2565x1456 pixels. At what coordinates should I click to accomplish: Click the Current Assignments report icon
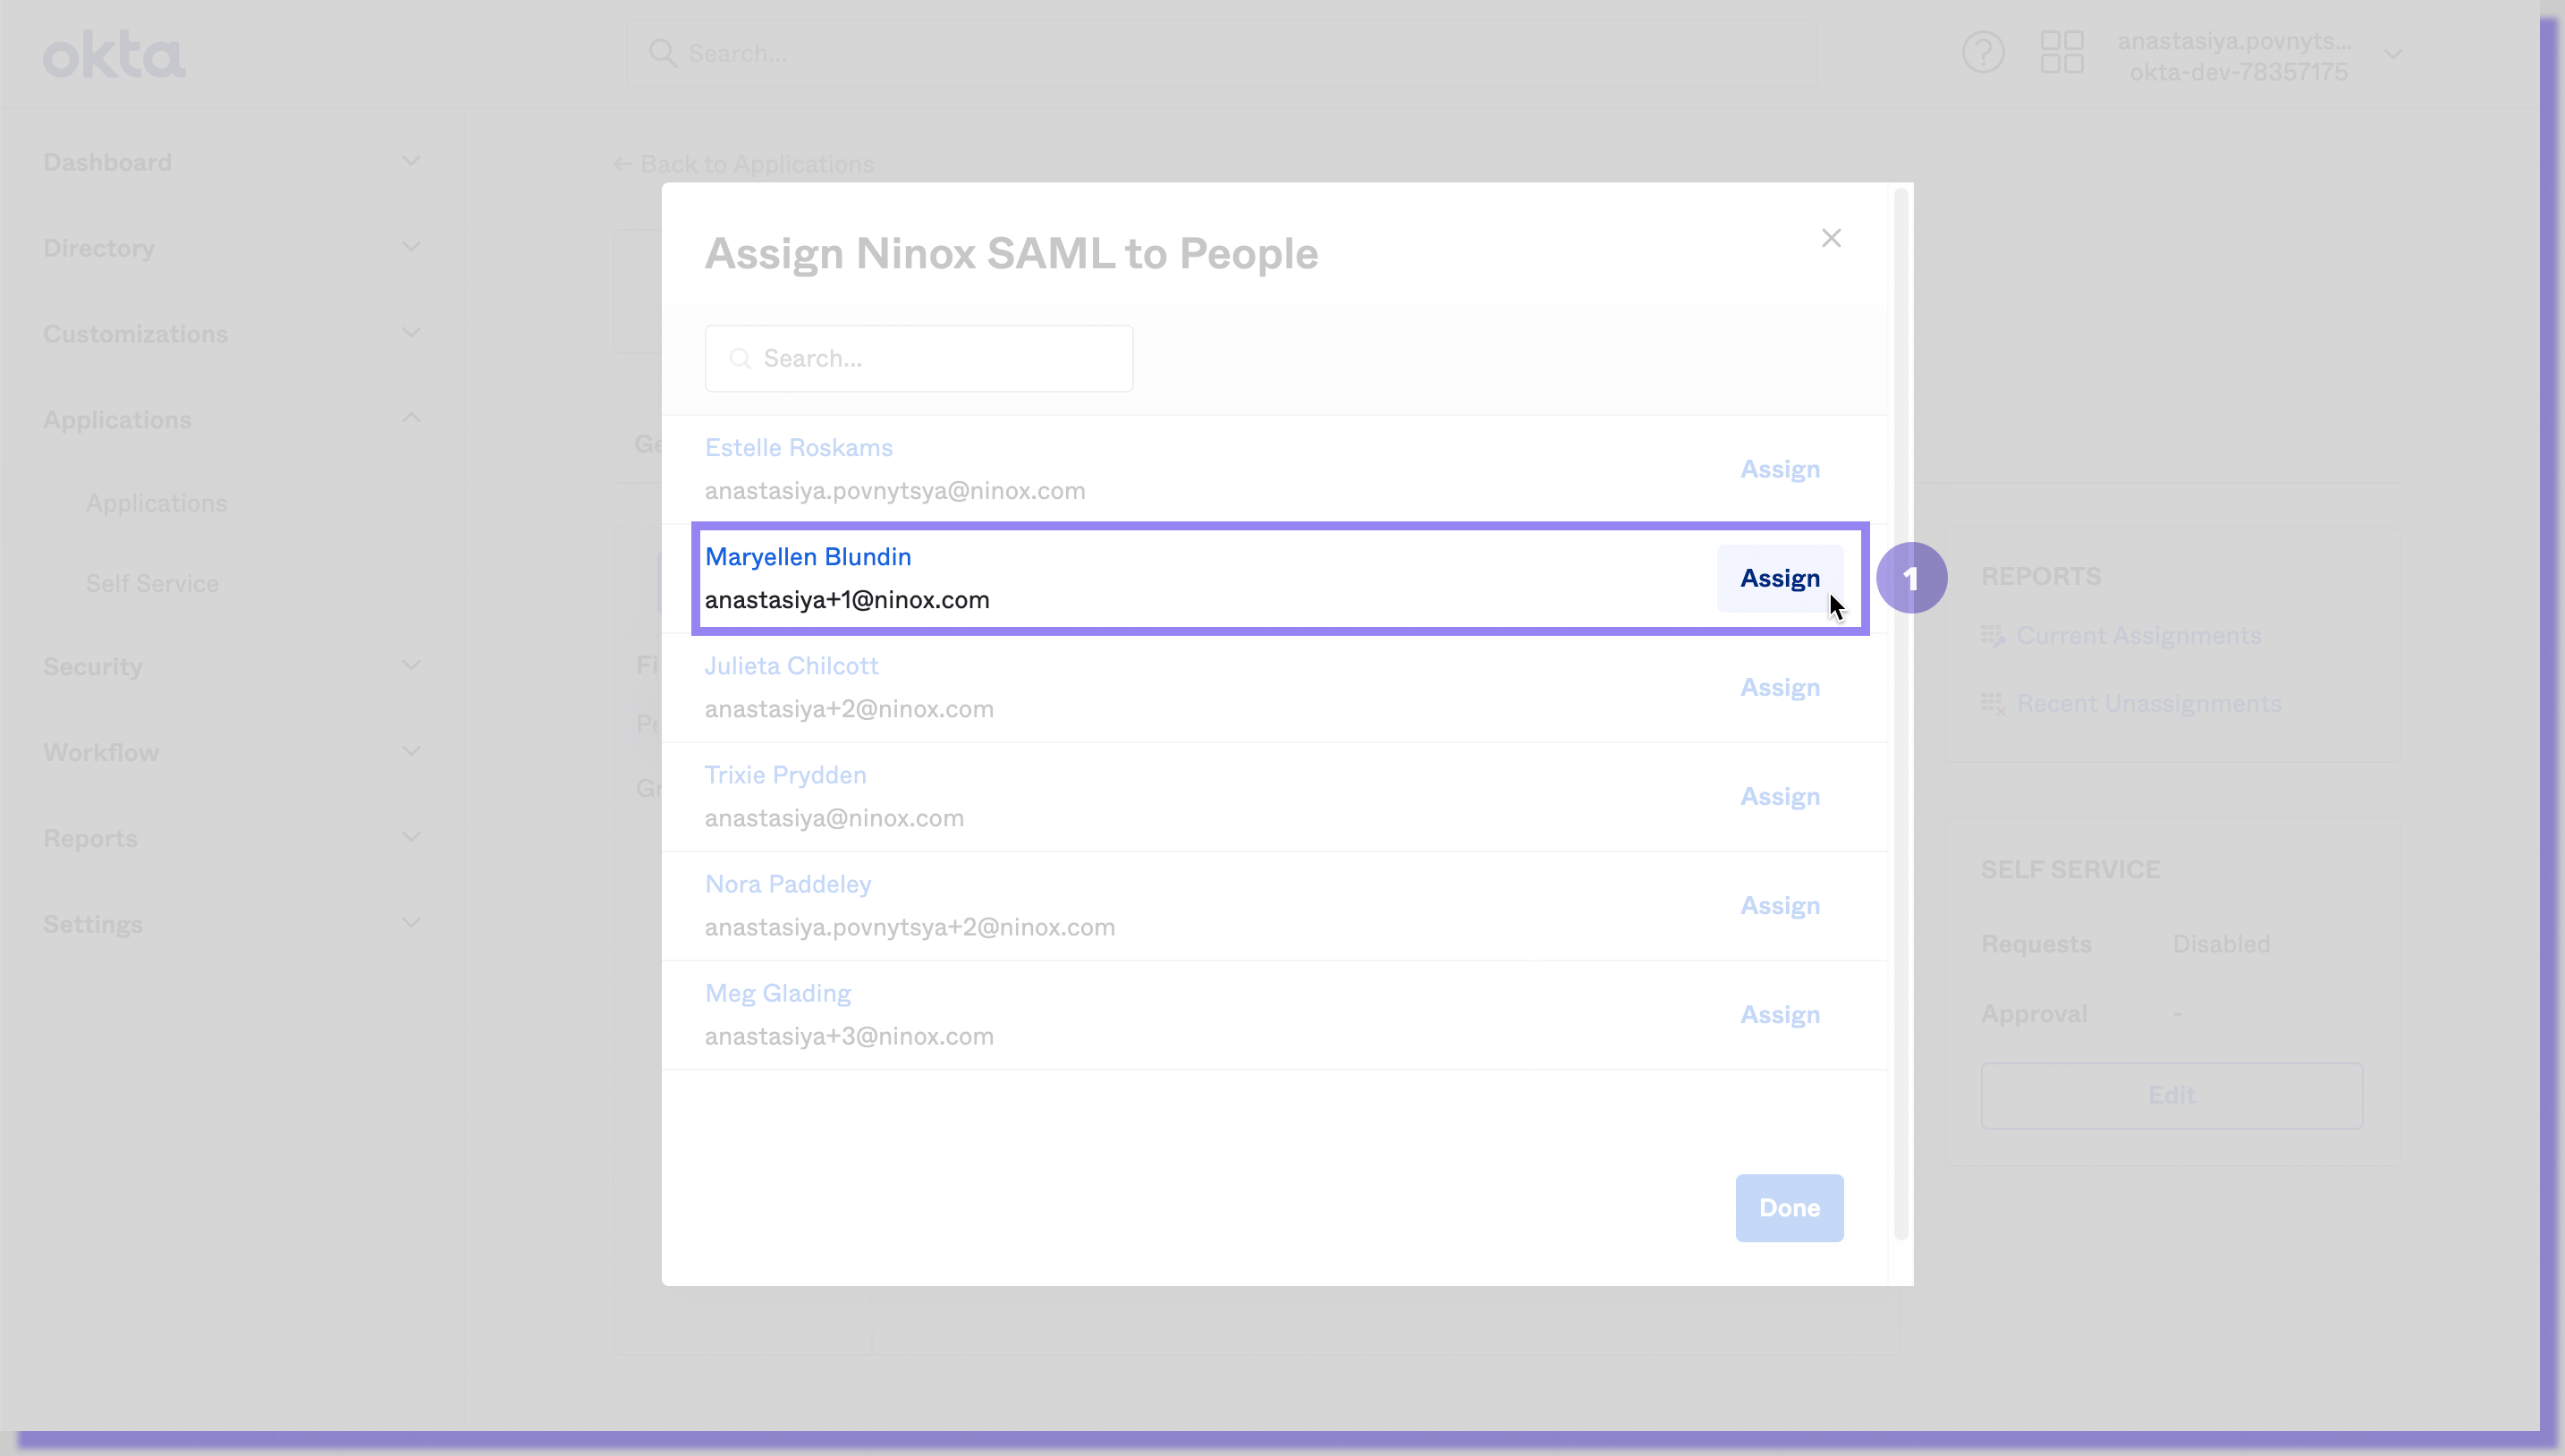(x=1992, y=636)
